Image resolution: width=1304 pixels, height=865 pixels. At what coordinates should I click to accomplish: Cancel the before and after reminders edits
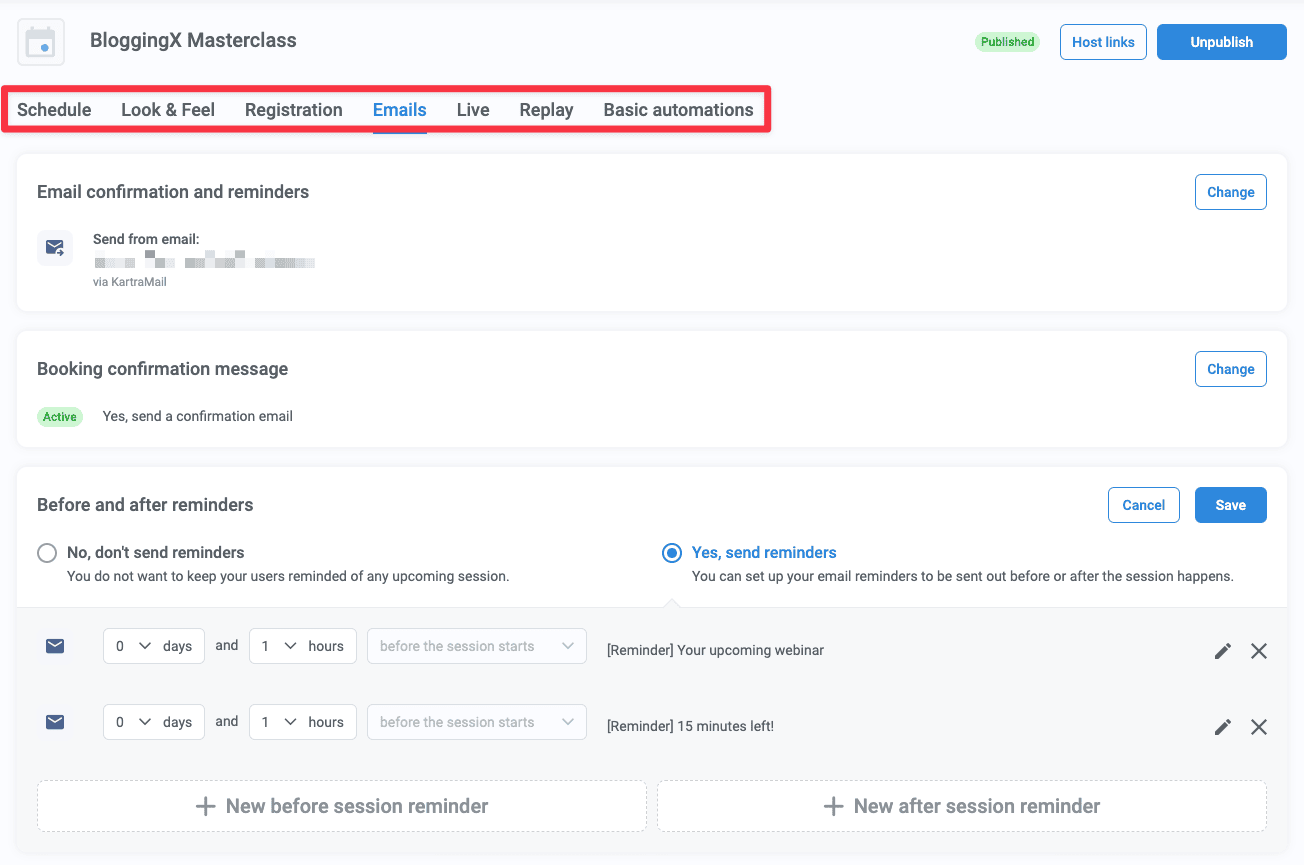click(1144, 505)
